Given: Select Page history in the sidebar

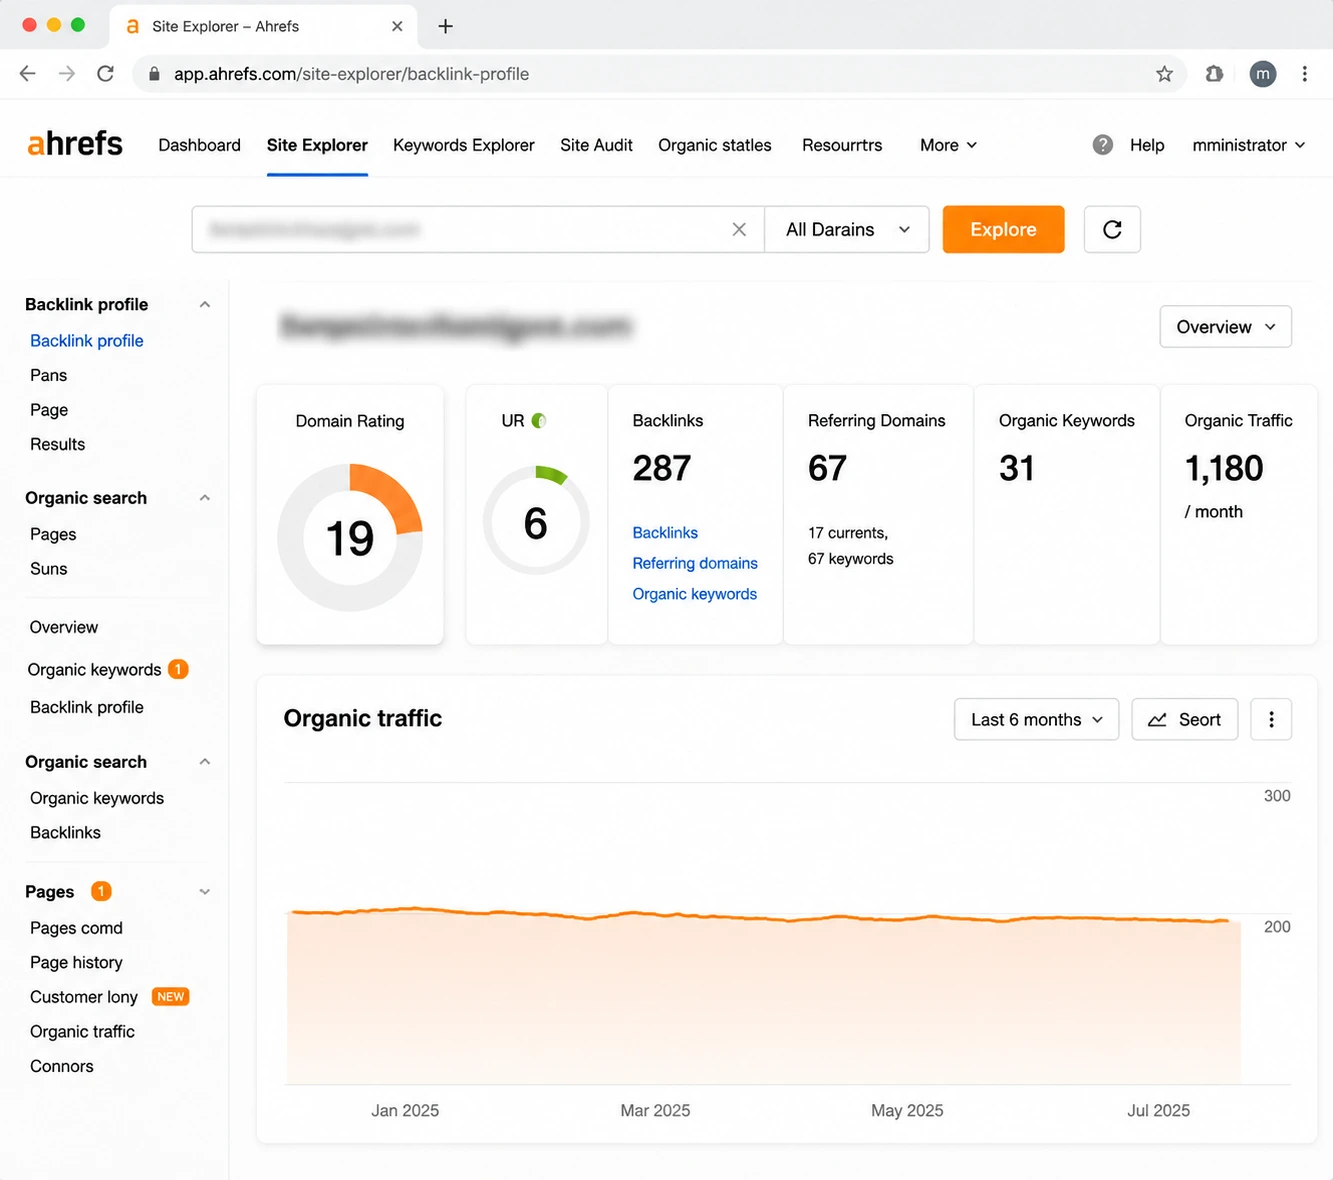Looking at the screenshot, I should [76, 962].
